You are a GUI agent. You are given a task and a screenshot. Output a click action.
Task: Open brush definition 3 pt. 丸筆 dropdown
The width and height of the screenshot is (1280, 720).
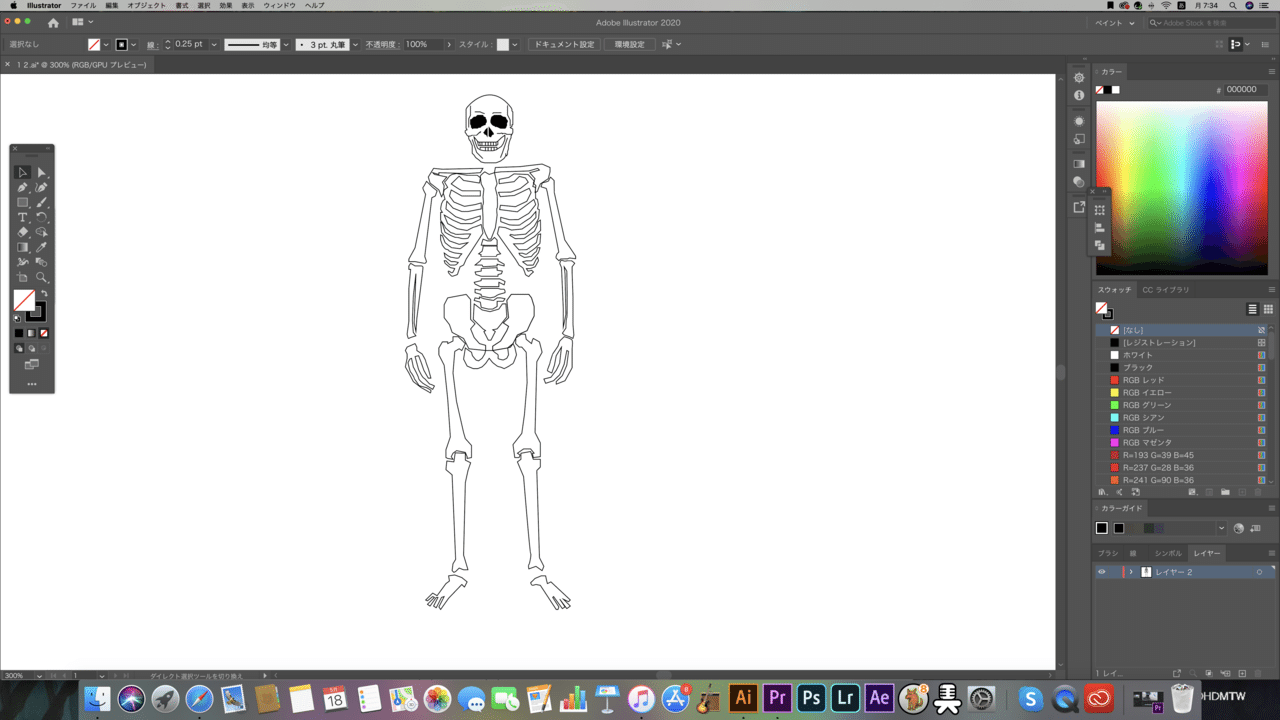355,45
